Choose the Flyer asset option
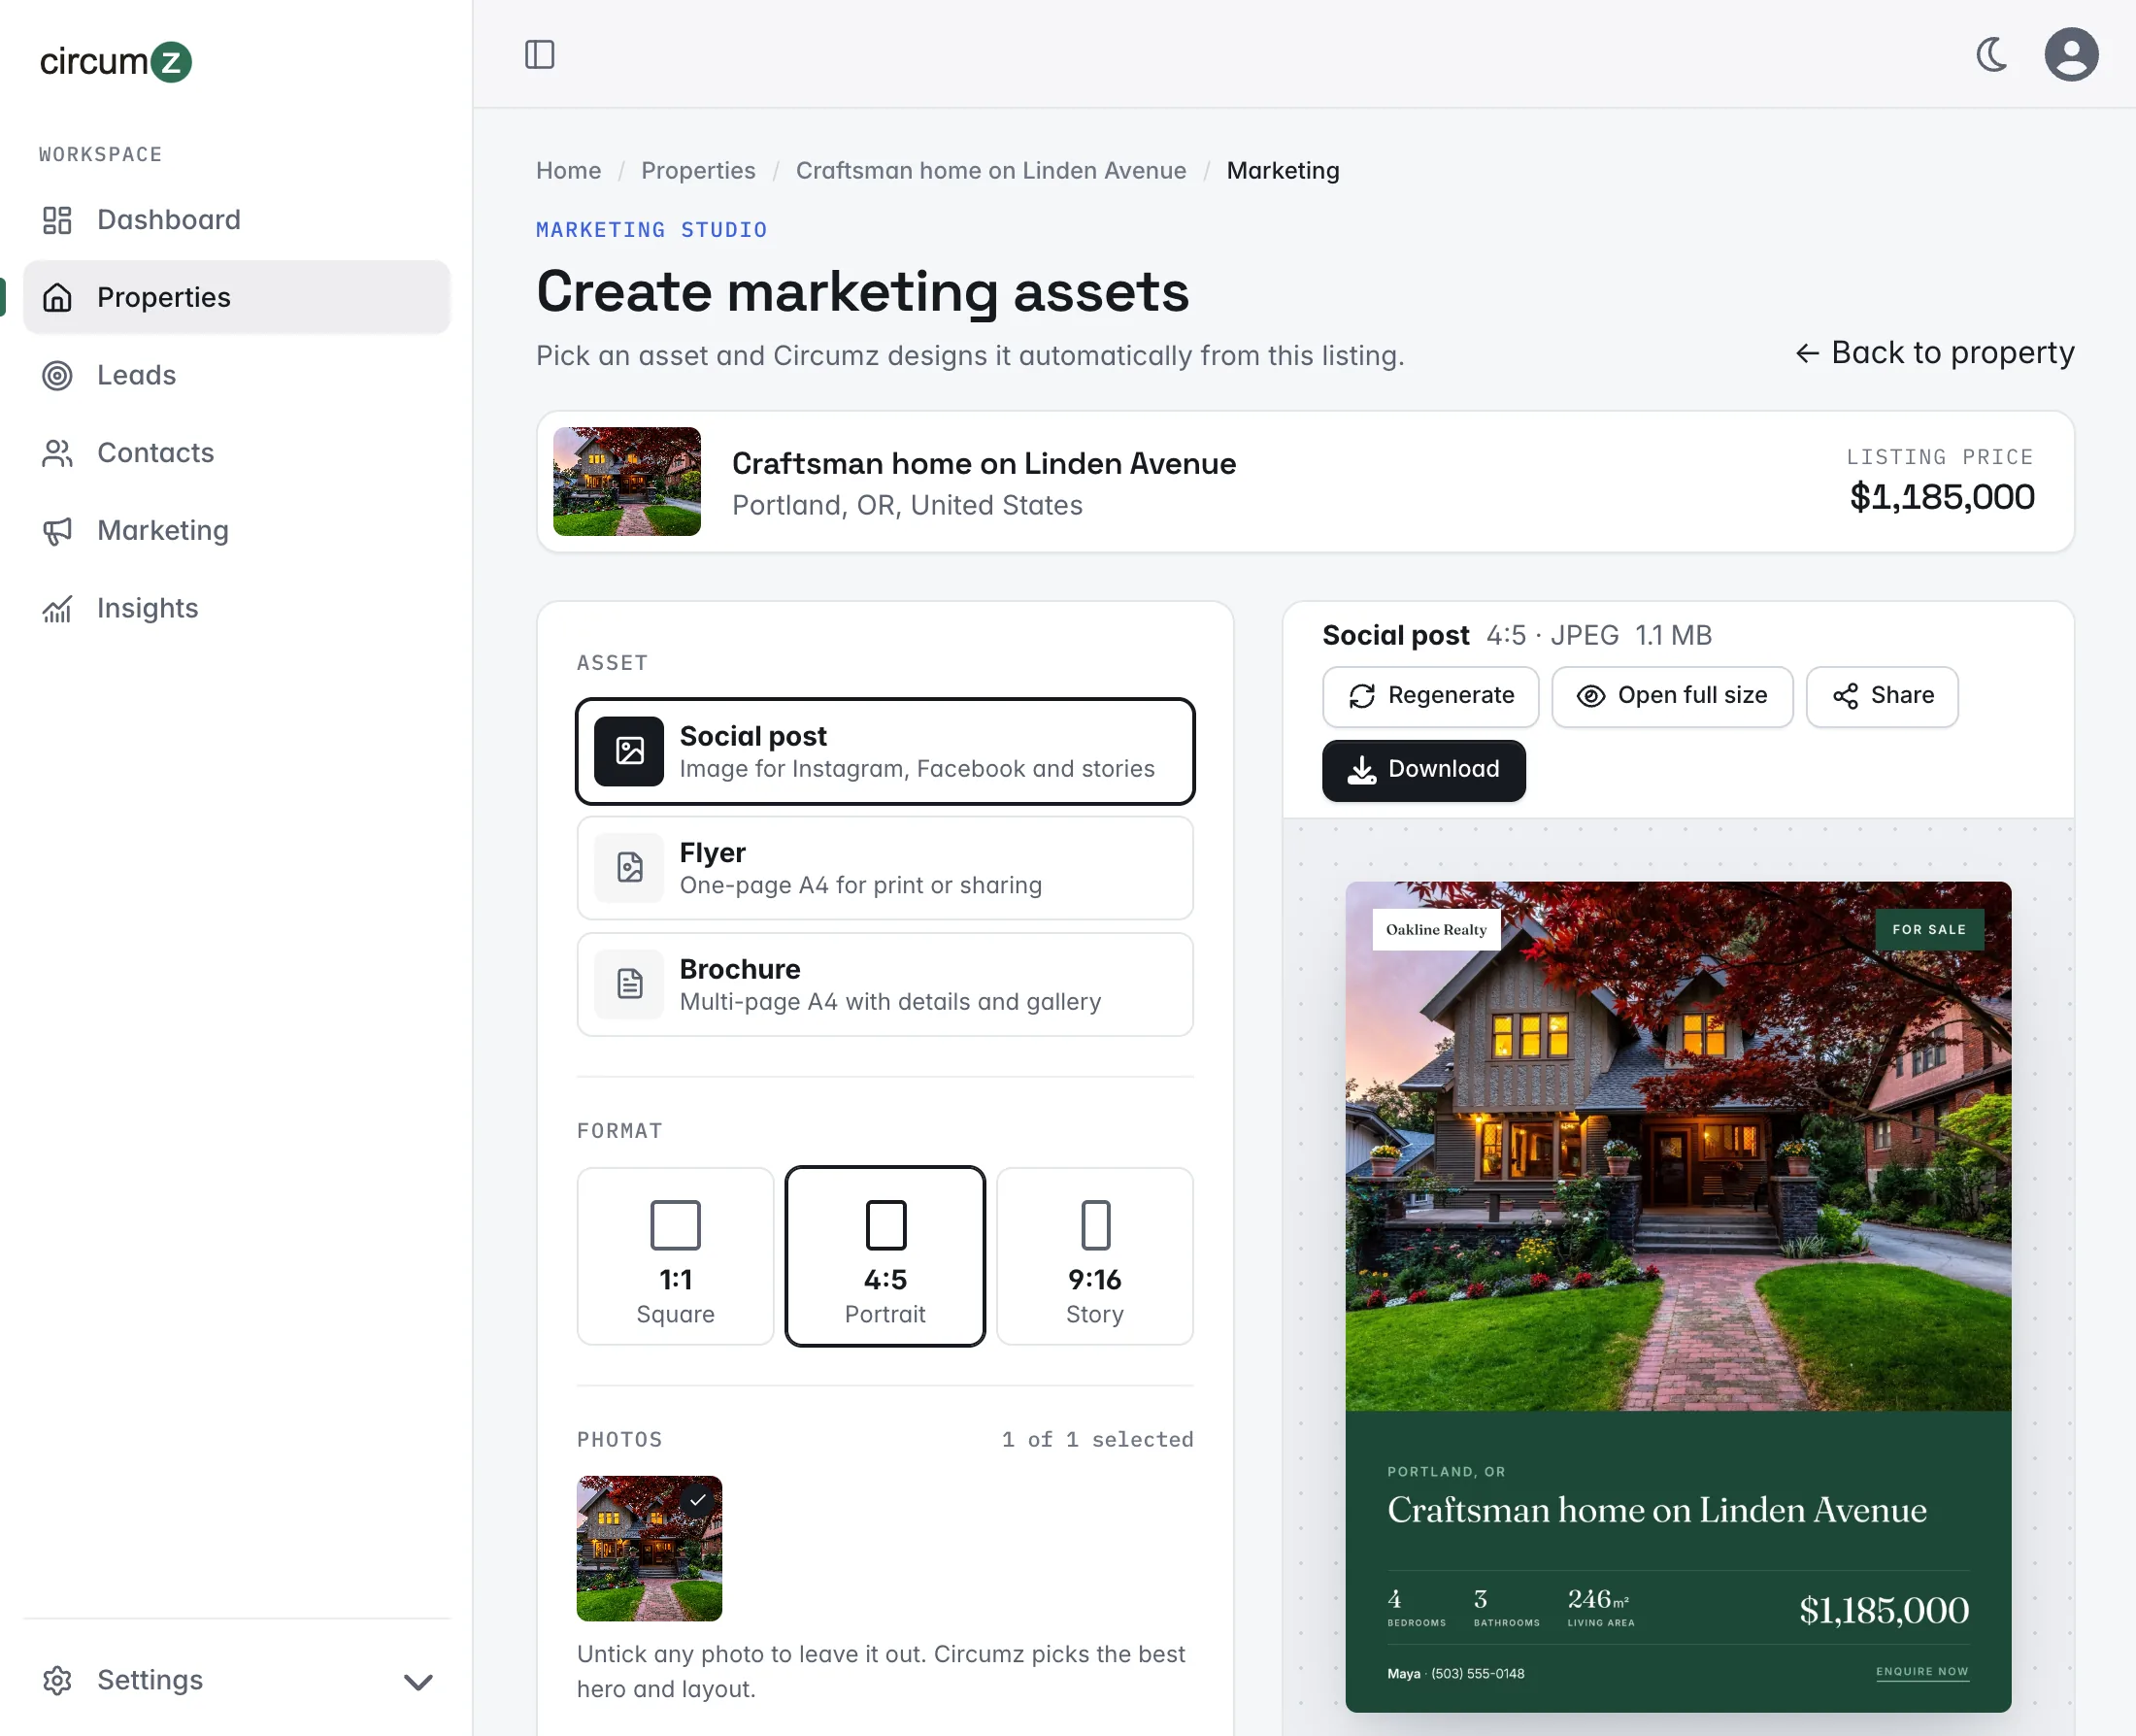 [x=885, y=868]
